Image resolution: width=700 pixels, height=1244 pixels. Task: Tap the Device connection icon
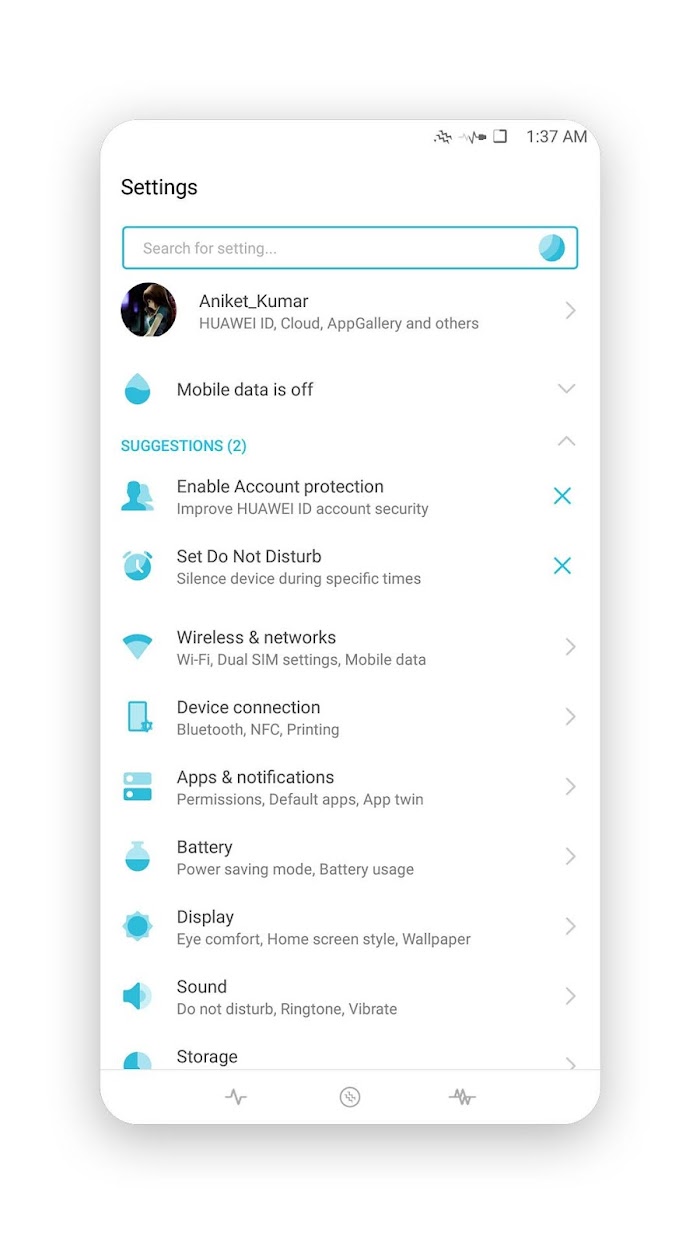pyautogui.click(x=138, y=717)
